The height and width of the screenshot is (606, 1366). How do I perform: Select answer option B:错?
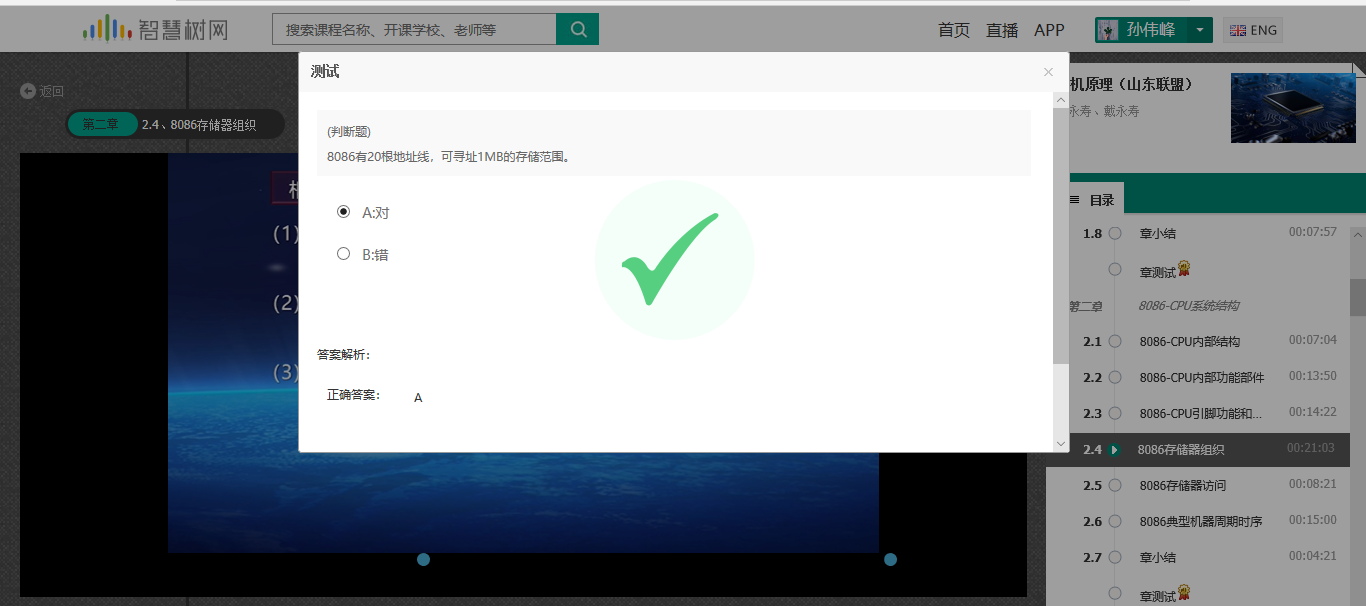click(344, 254)
